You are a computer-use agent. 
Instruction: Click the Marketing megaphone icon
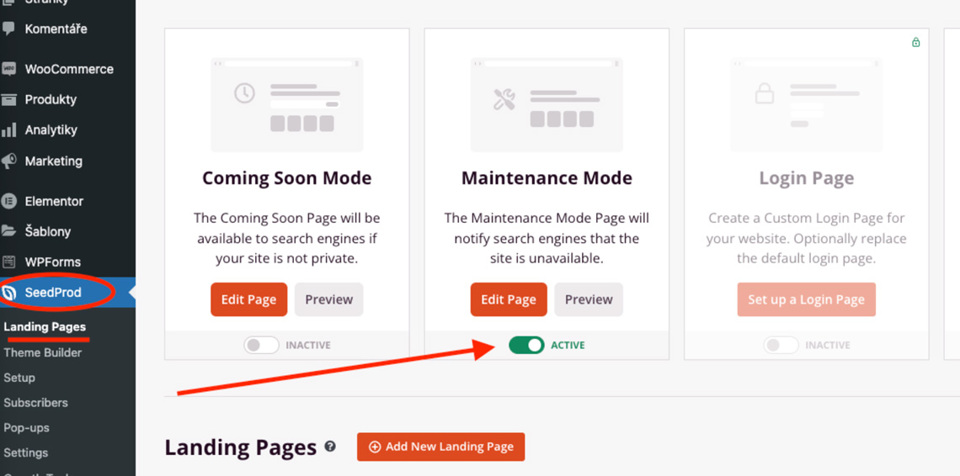click(9, 161)
